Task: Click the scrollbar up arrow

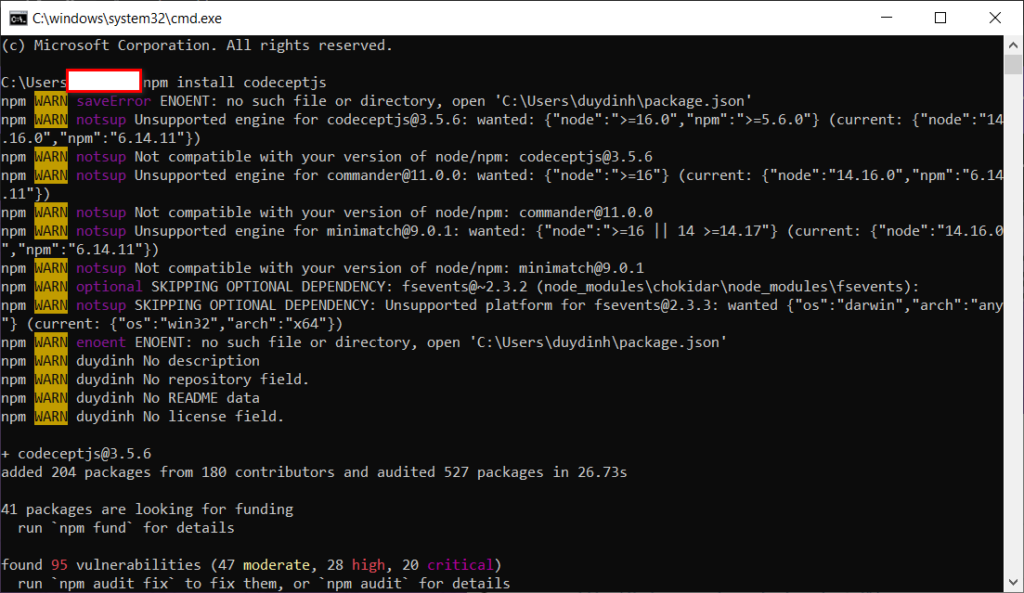Action: click(1014, 43)
